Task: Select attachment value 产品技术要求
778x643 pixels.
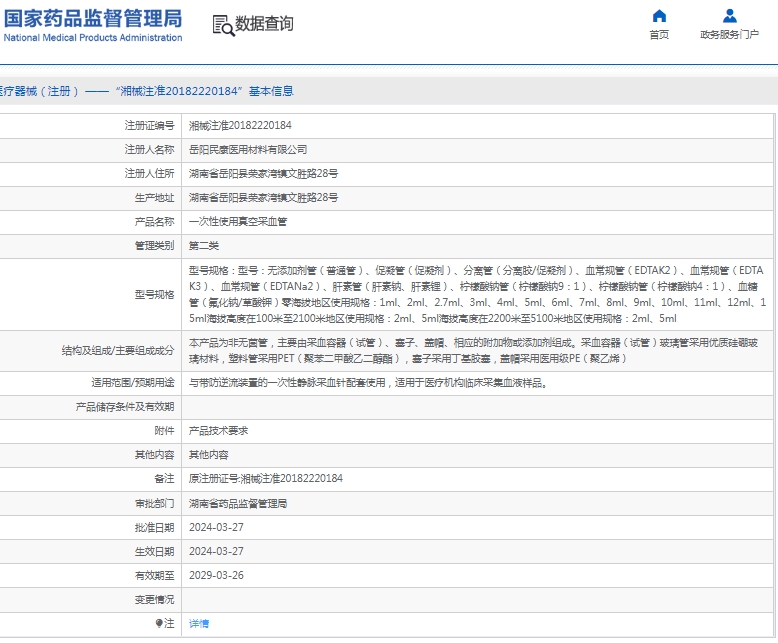Action: [218, 431]
